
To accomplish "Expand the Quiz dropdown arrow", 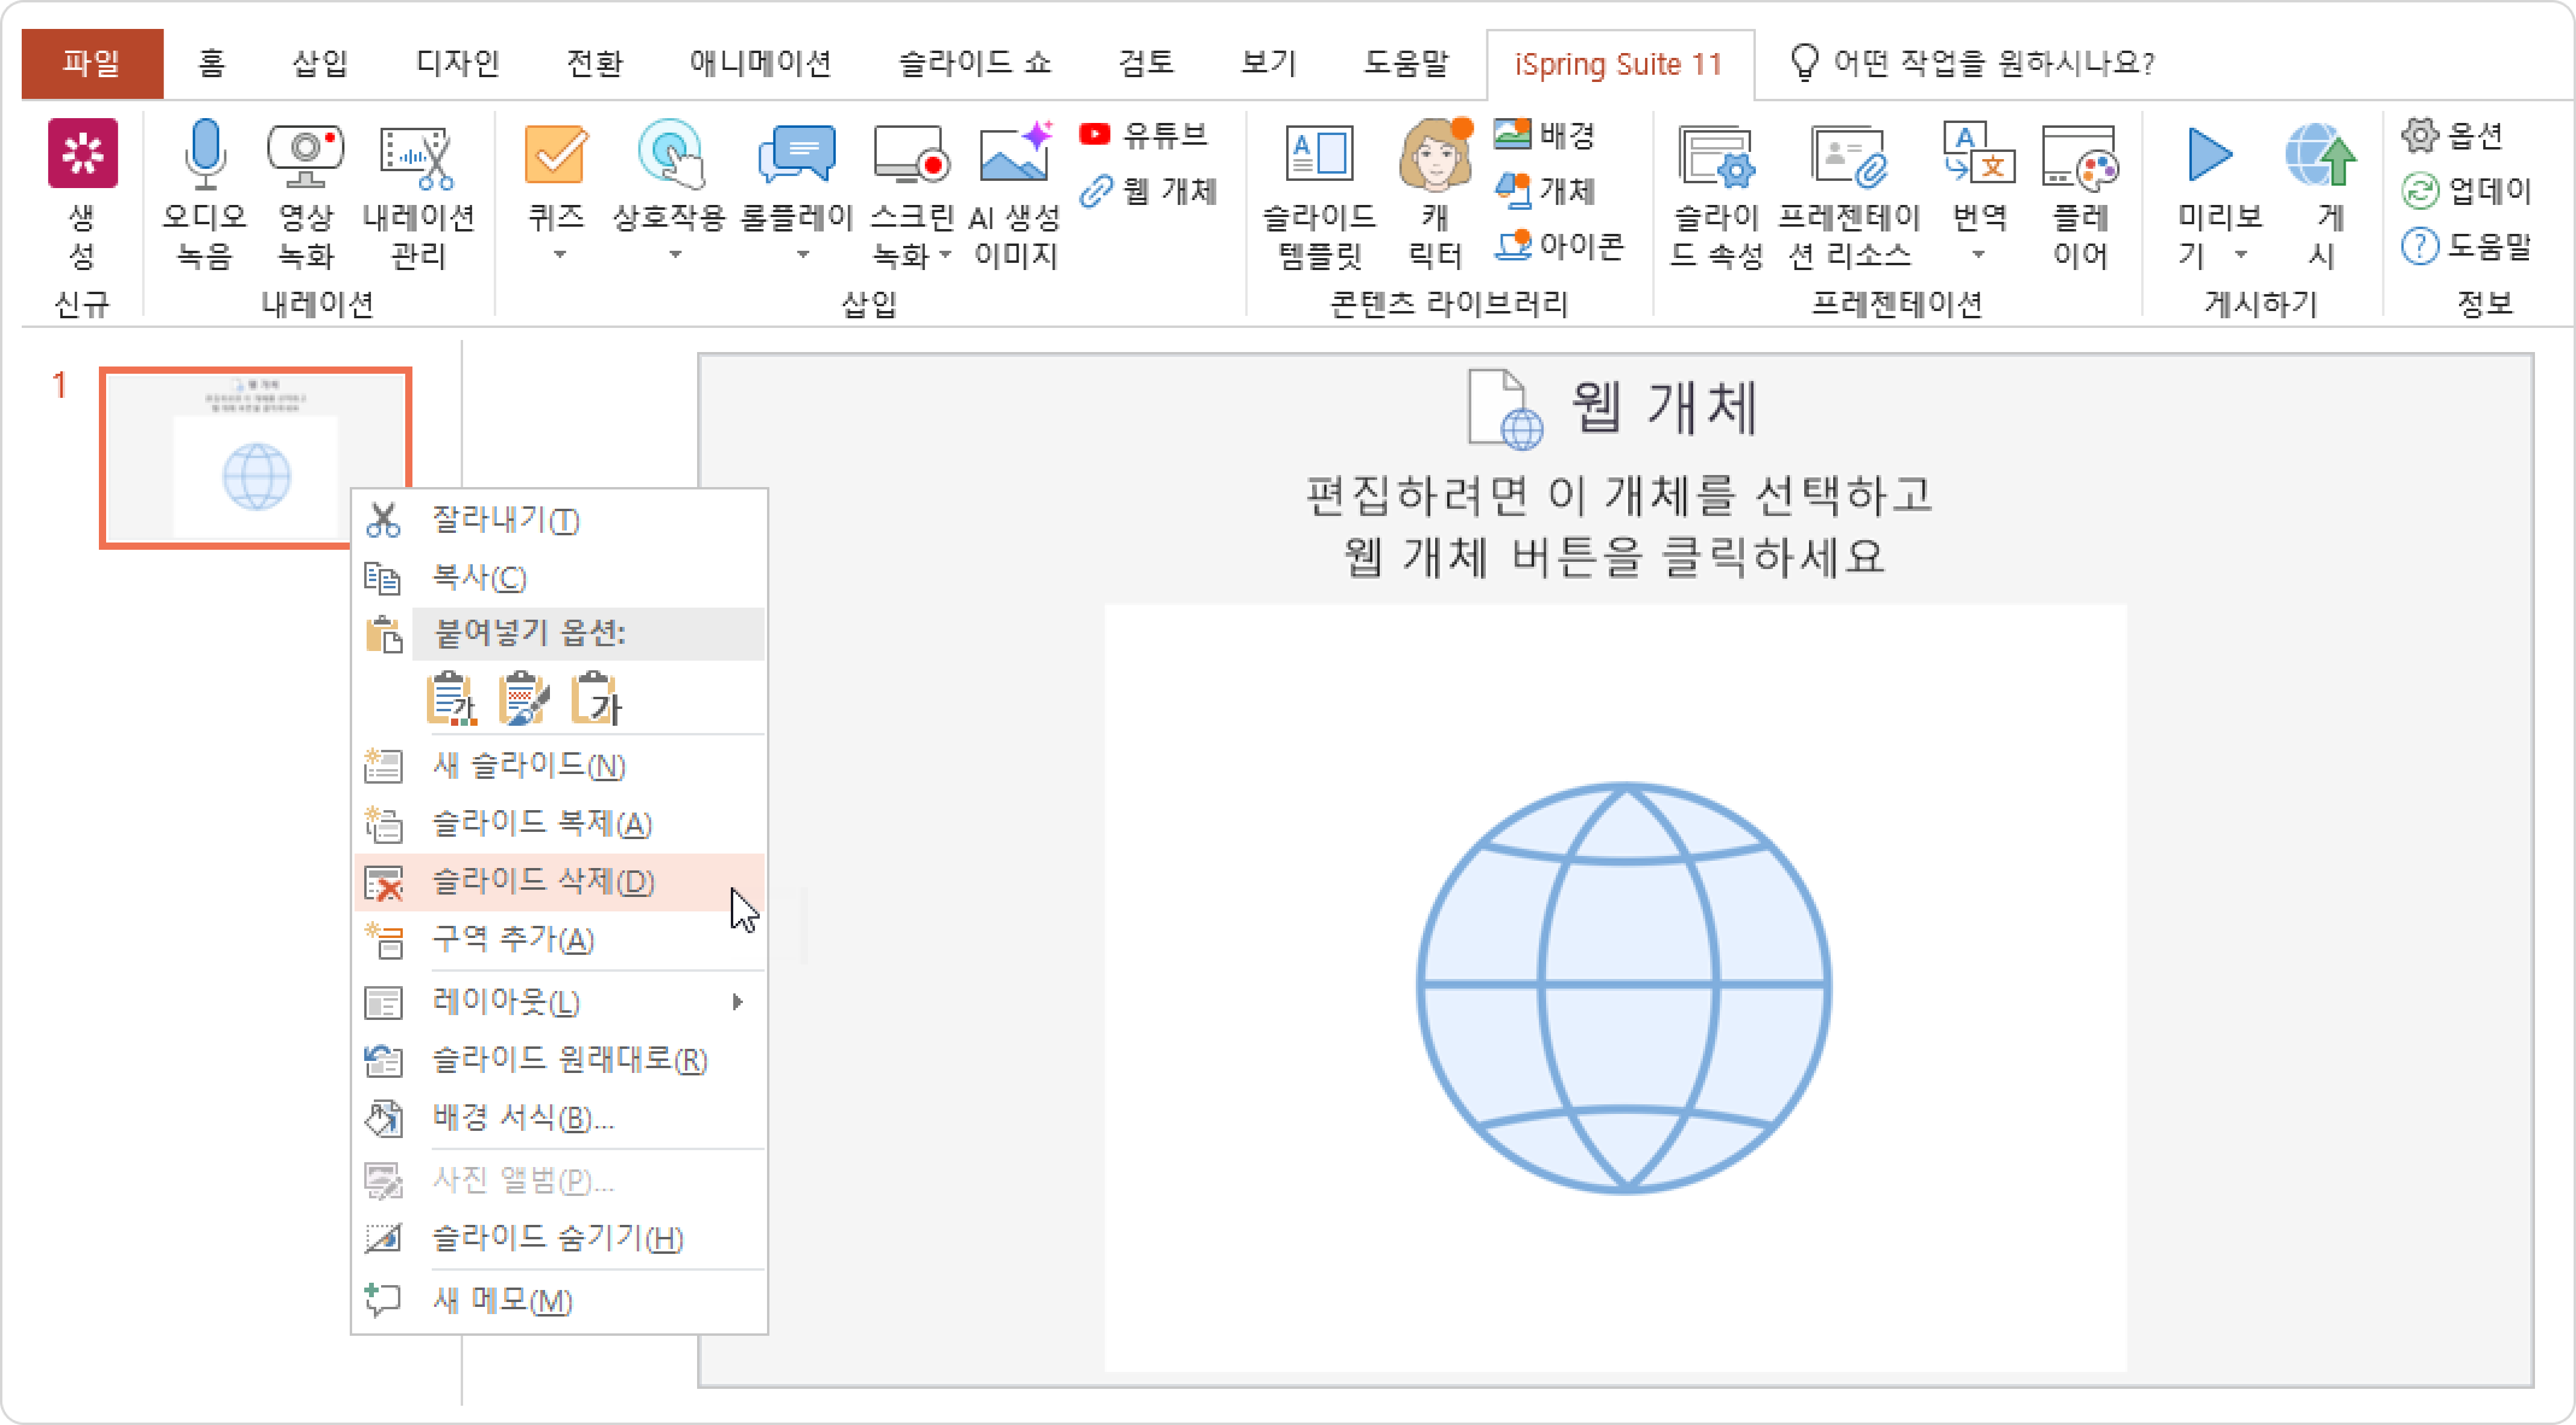I will click(x=559, y=254).
